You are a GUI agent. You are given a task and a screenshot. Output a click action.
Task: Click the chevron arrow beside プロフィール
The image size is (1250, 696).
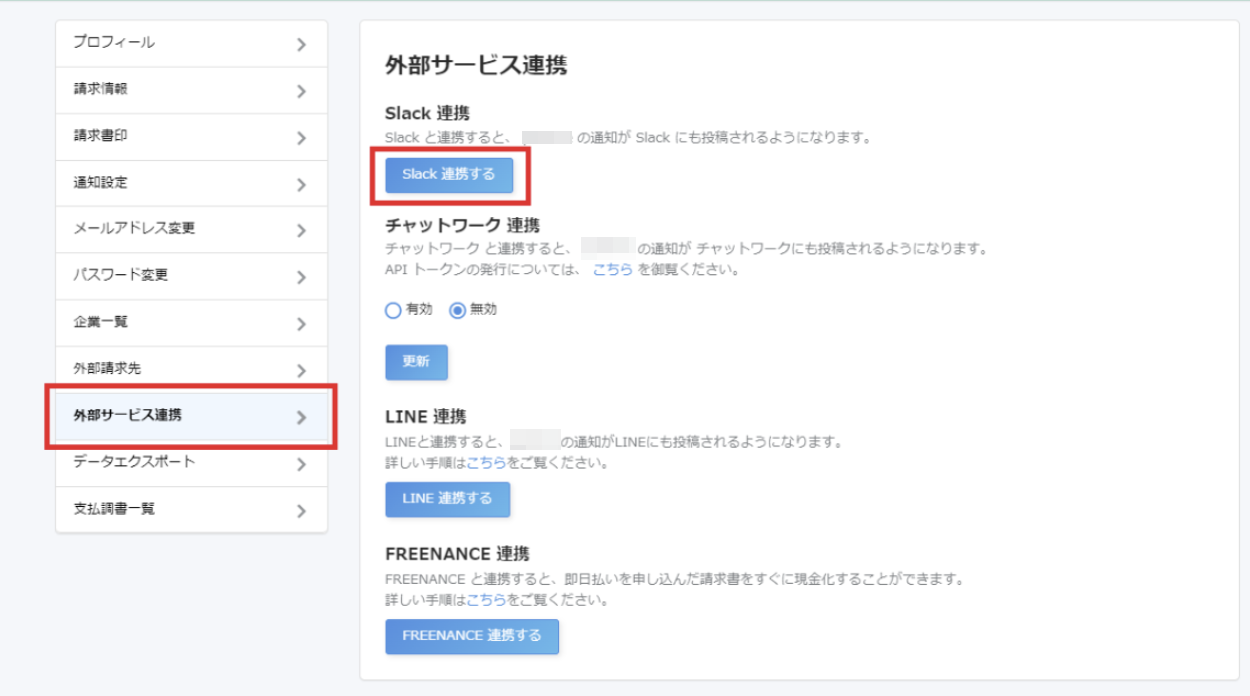[301, 45]
